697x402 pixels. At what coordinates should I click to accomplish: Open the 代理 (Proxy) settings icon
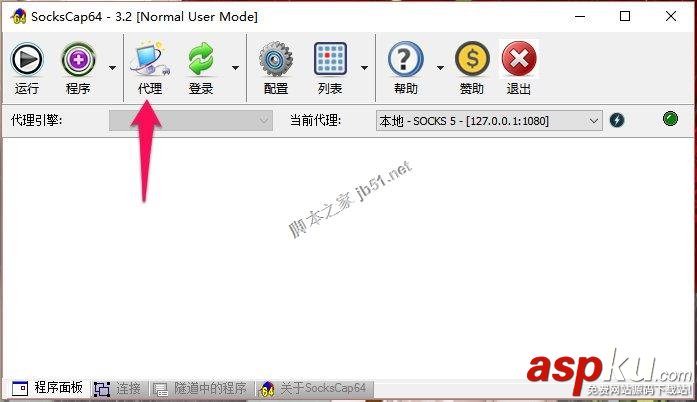(x=150, y=58)
